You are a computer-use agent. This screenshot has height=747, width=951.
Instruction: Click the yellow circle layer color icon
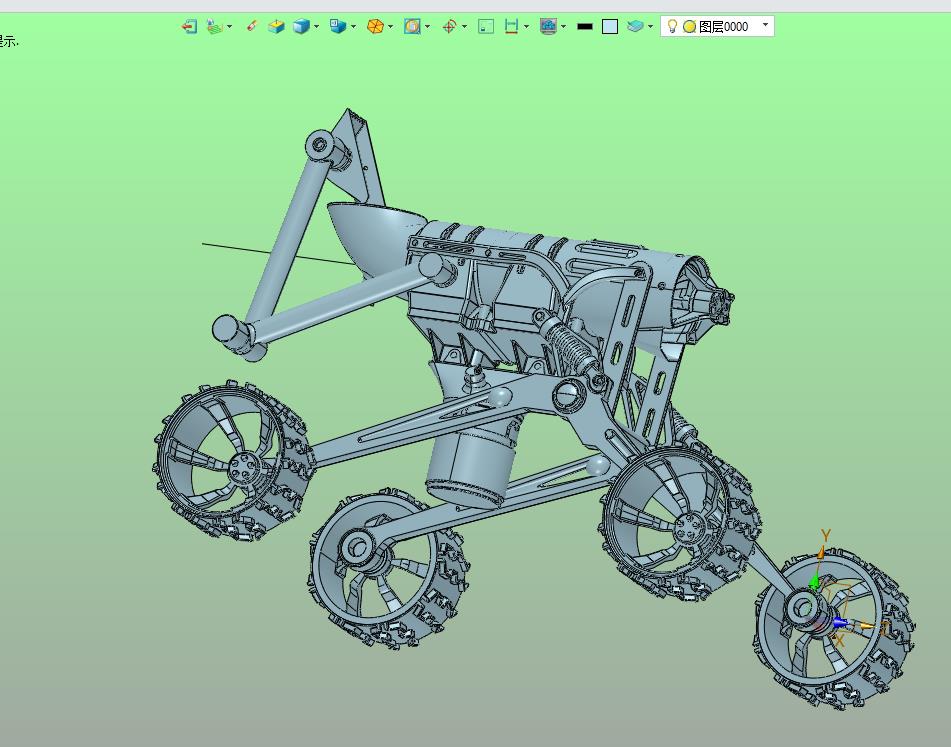pos(689,27)
